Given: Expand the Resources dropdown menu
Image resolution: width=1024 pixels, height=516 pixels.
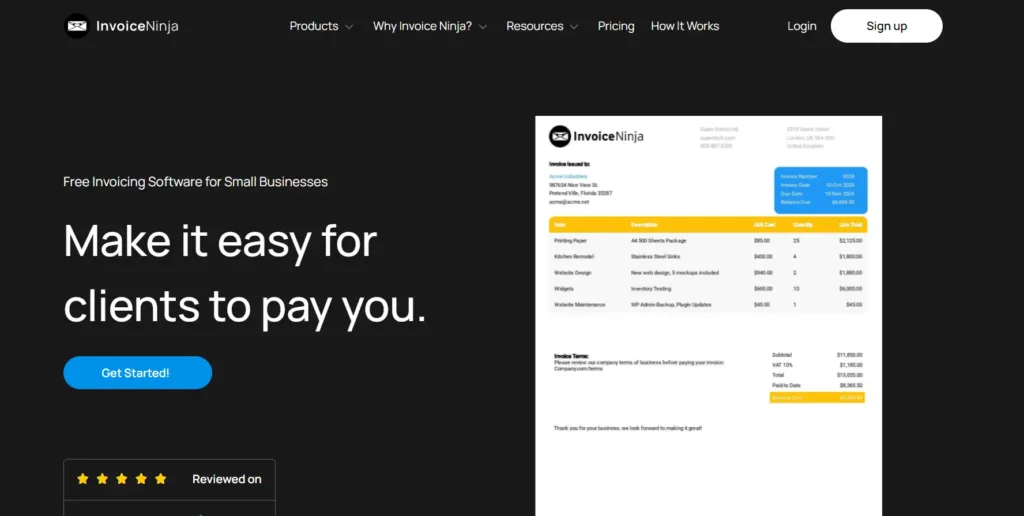Looking at the screenshot, I should [x=542, y=26].
